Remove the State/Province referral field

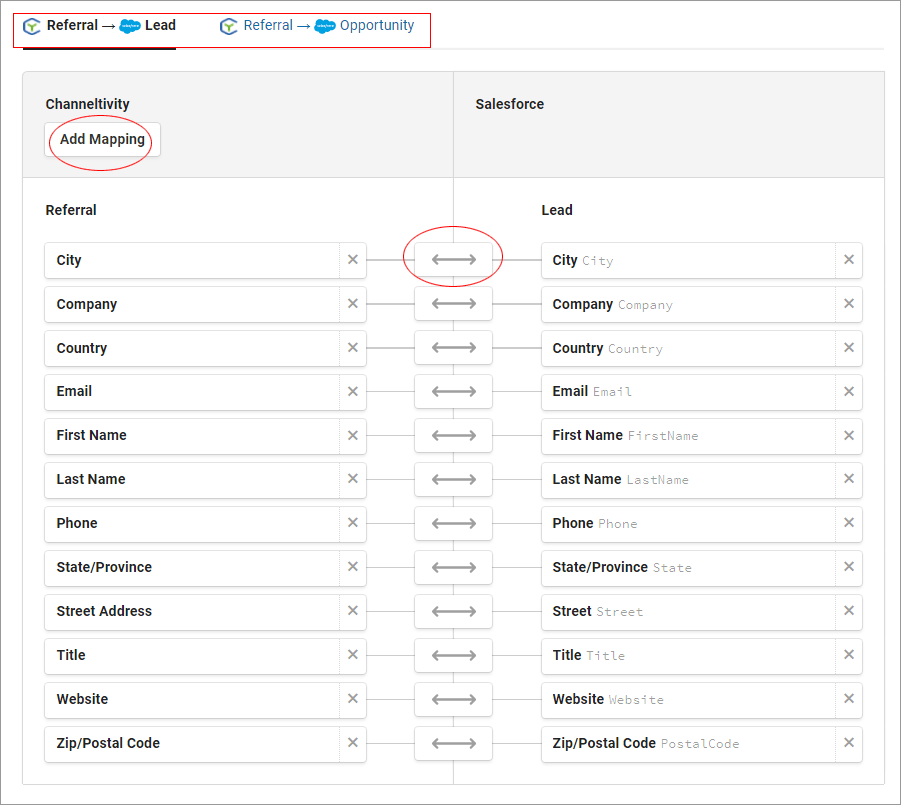tap(353, 567)
